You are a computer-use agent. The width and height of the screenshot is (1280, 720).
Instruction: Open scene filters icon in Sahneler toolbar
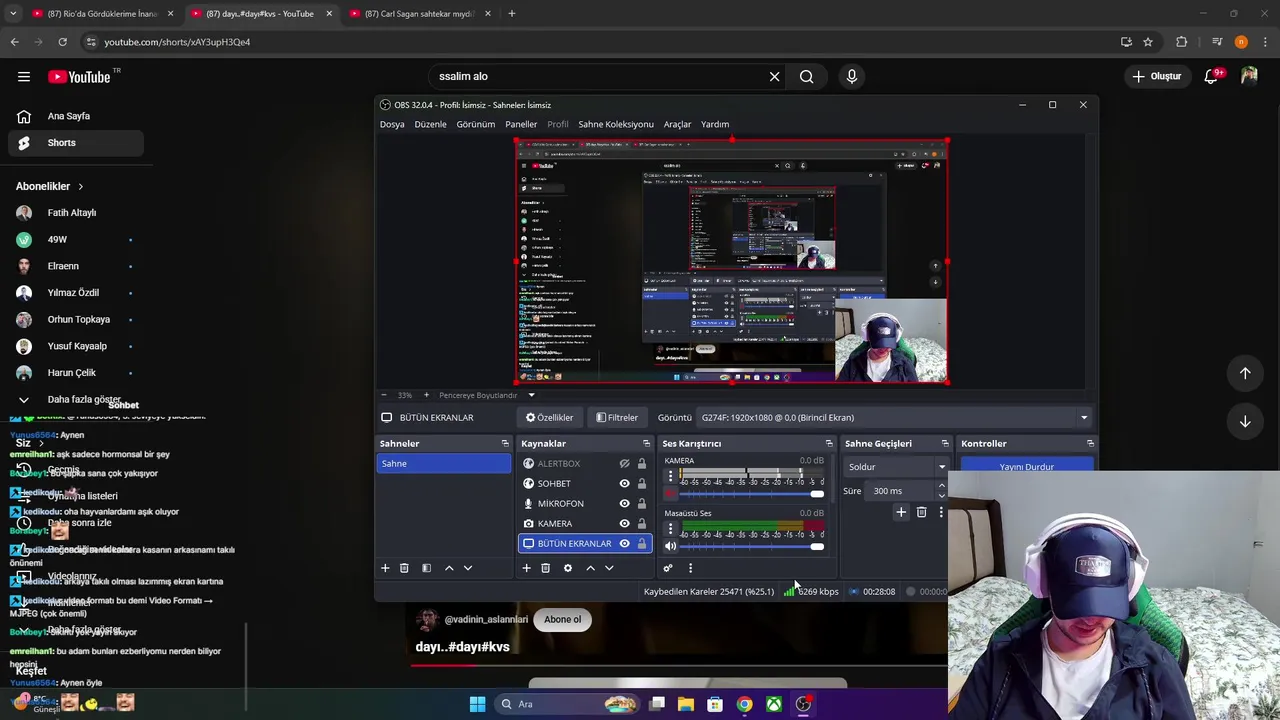point(426,568)
